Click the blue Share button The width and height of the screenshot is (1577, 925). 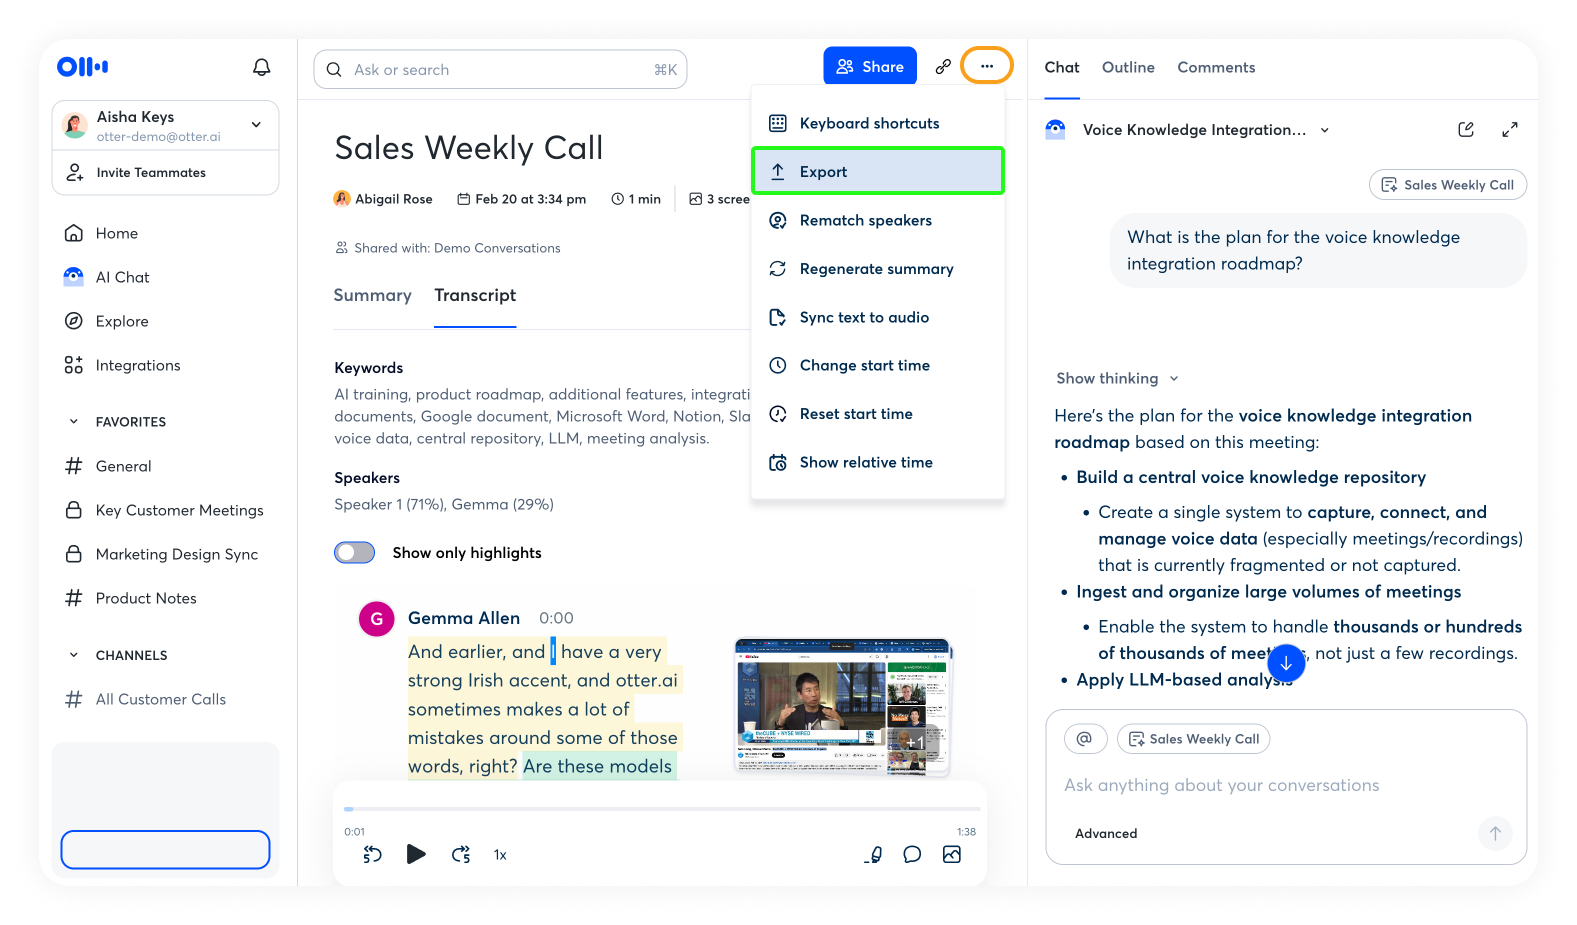[x=869, y=67]
